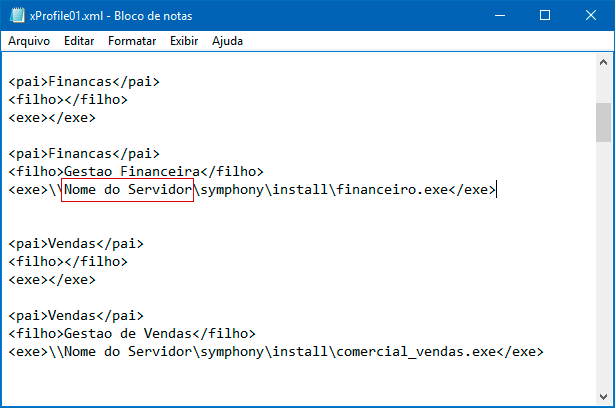
Task: Open the Arquivo menu
Action: point(29,41)
